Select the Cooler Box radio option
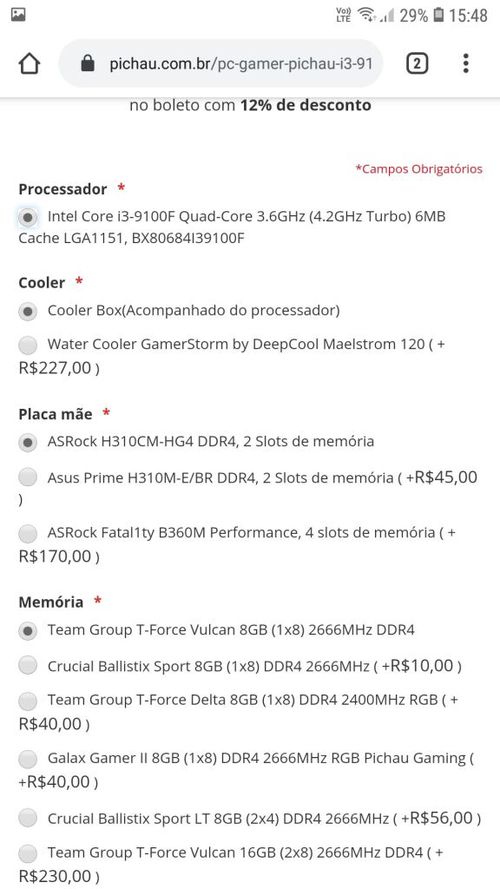The height and width of the screenshot is (889, 500). [x=28, y=311]
